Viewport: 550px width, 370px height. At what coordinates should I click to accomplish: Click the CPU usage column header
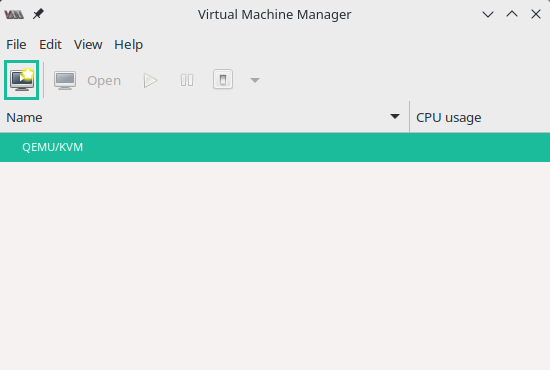point(480,117)
